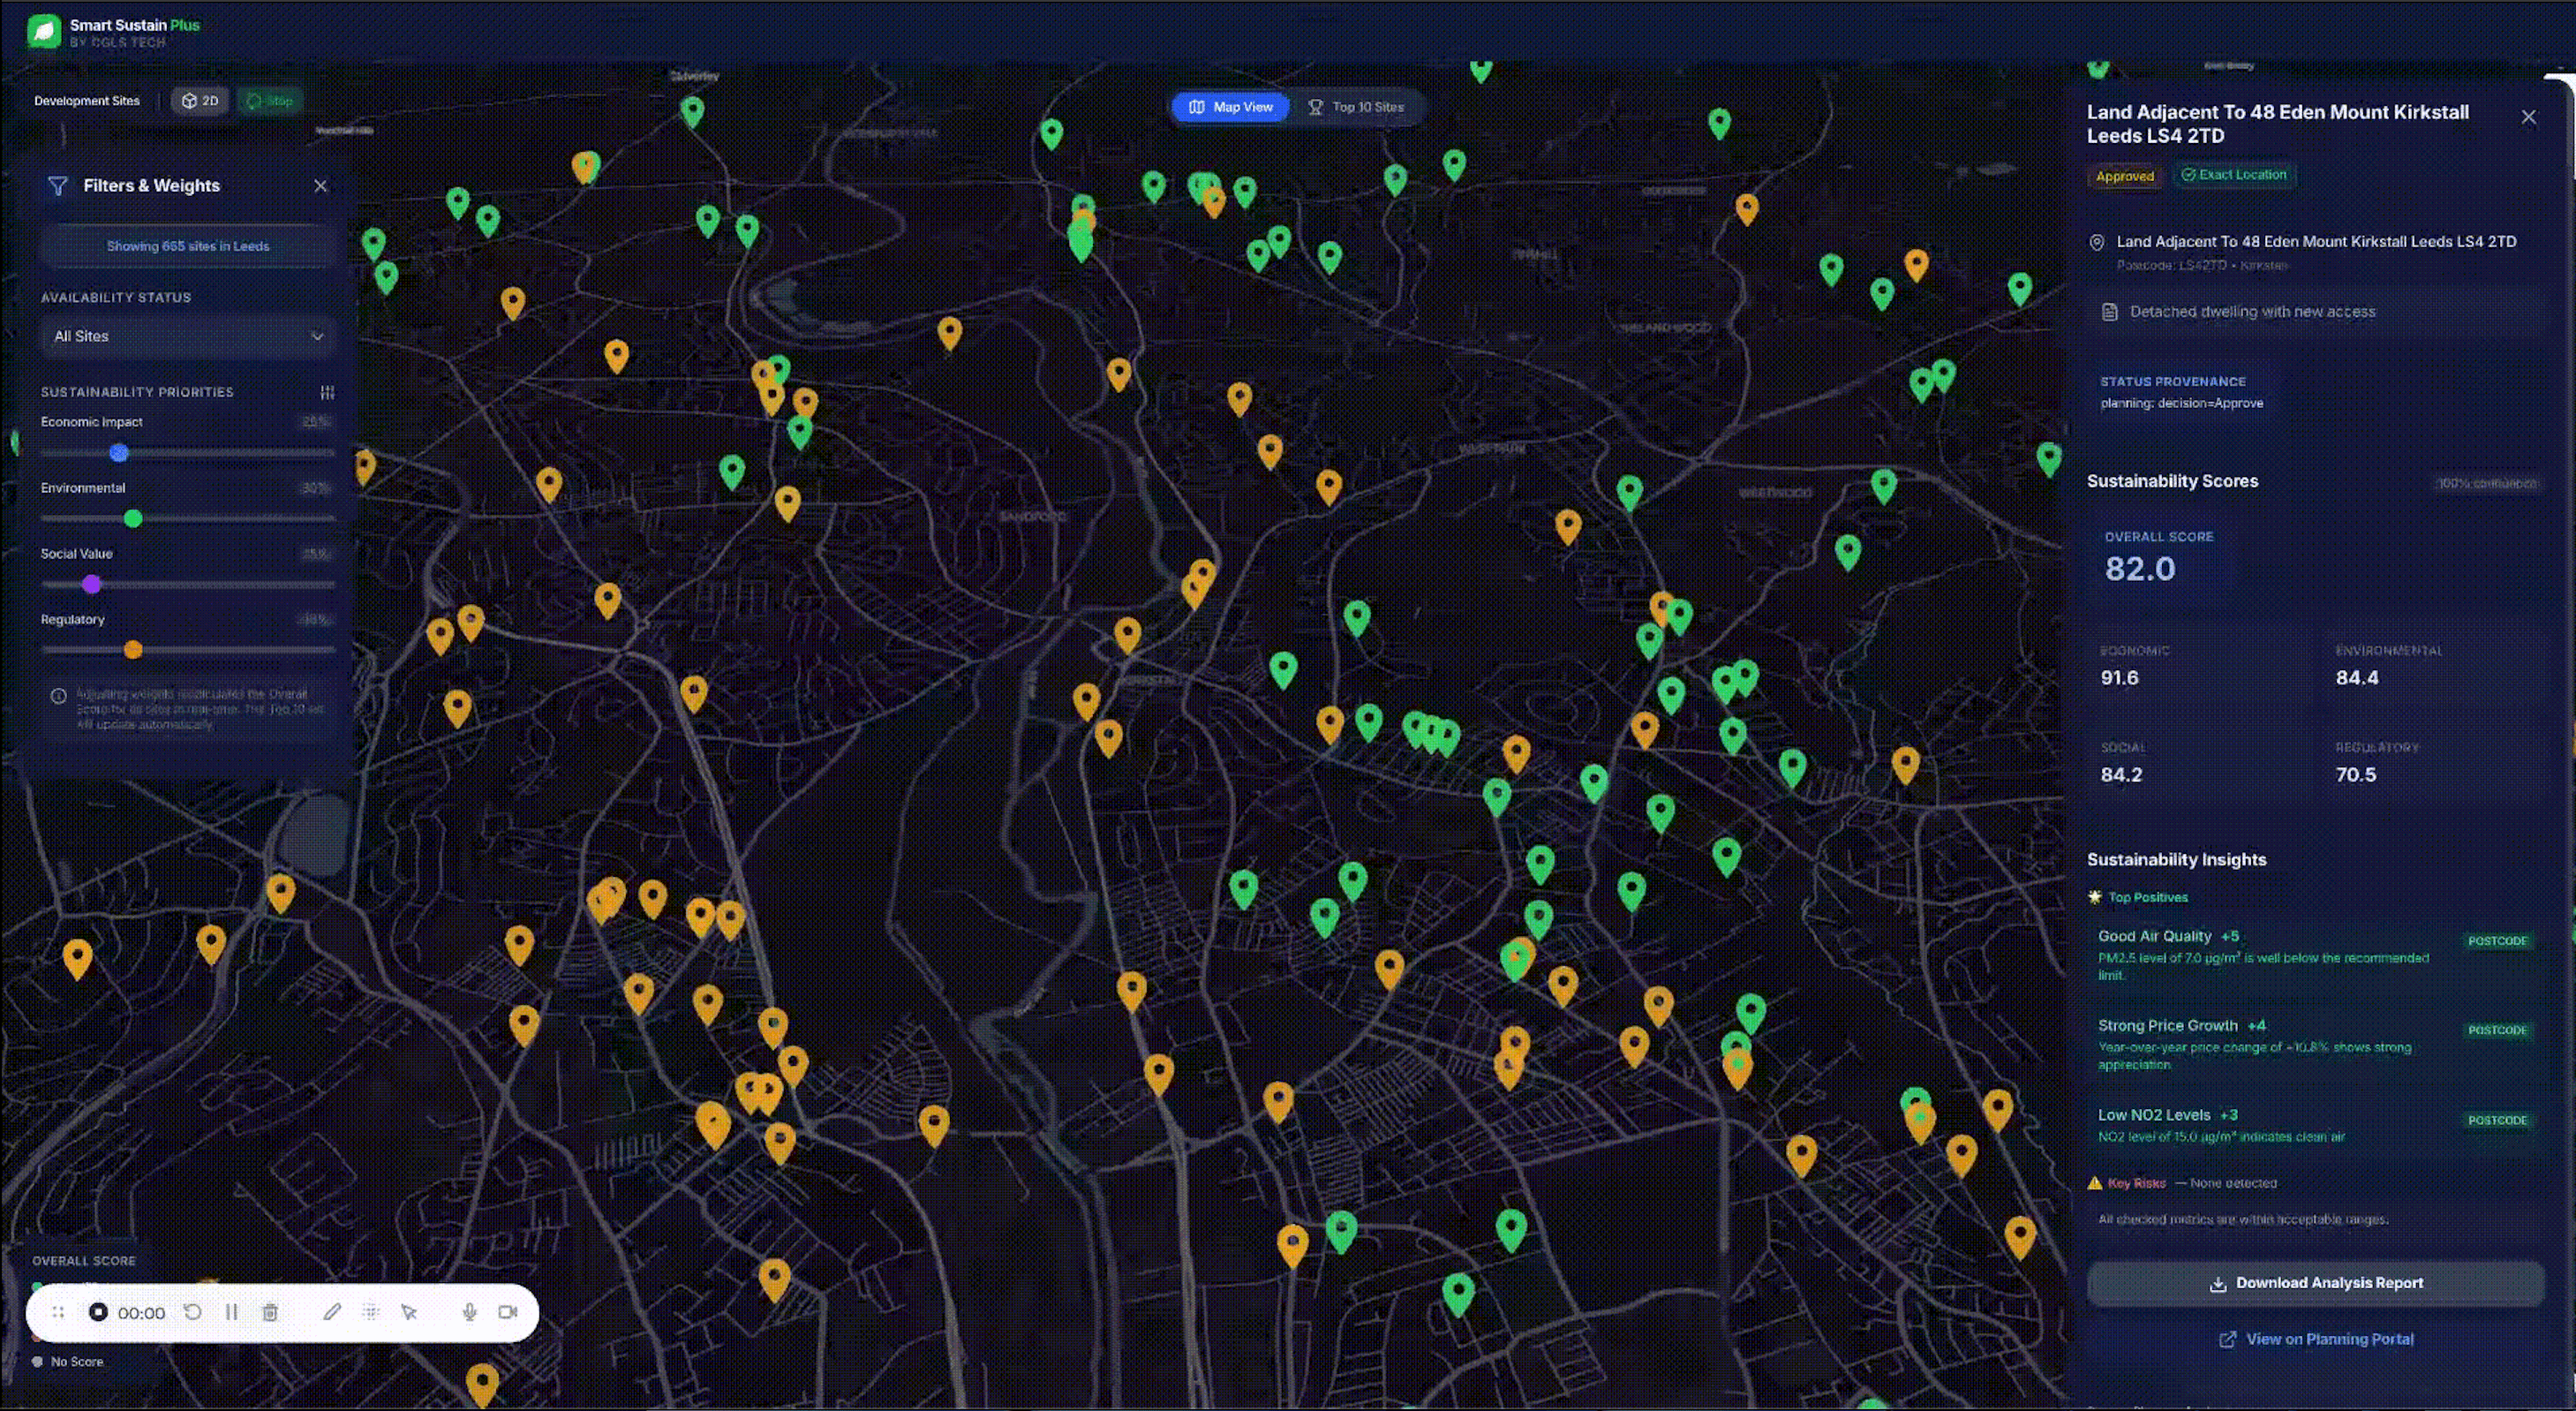Enable the cursor highlight tool in recording toolbar

click(x=409, y=1312)
